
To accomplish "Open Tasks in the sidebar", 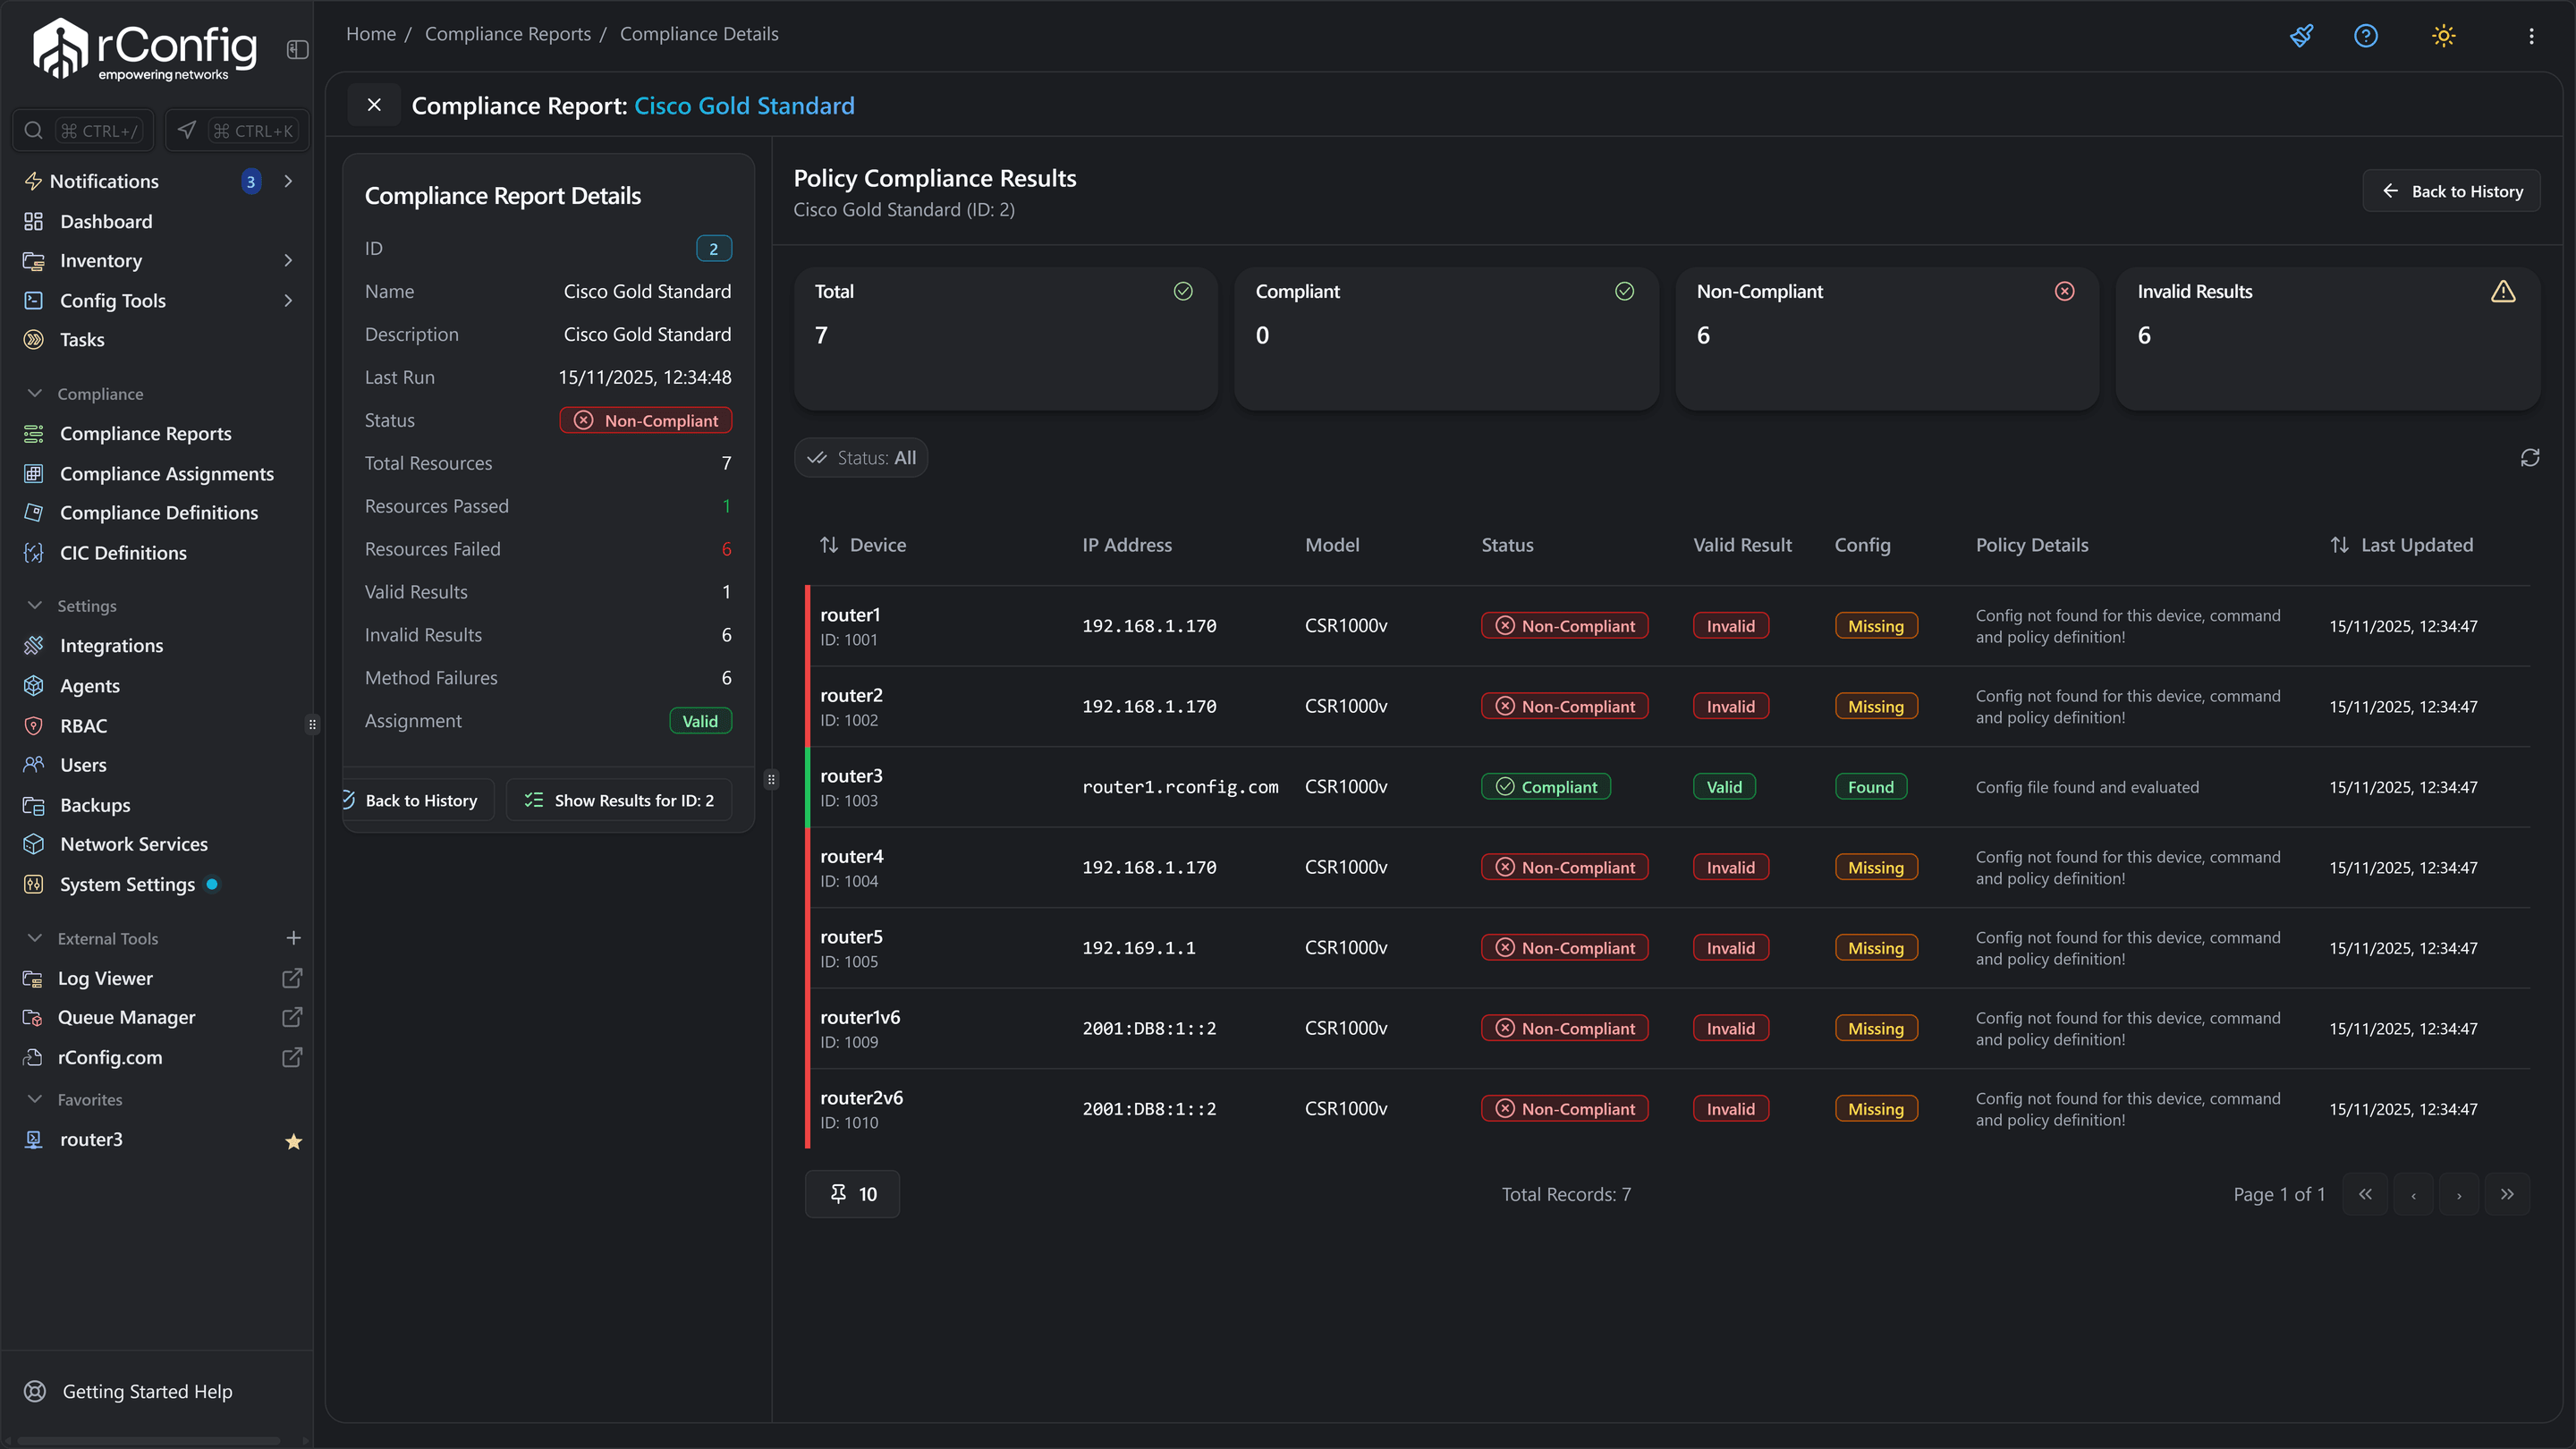I will tap(82, 339).
